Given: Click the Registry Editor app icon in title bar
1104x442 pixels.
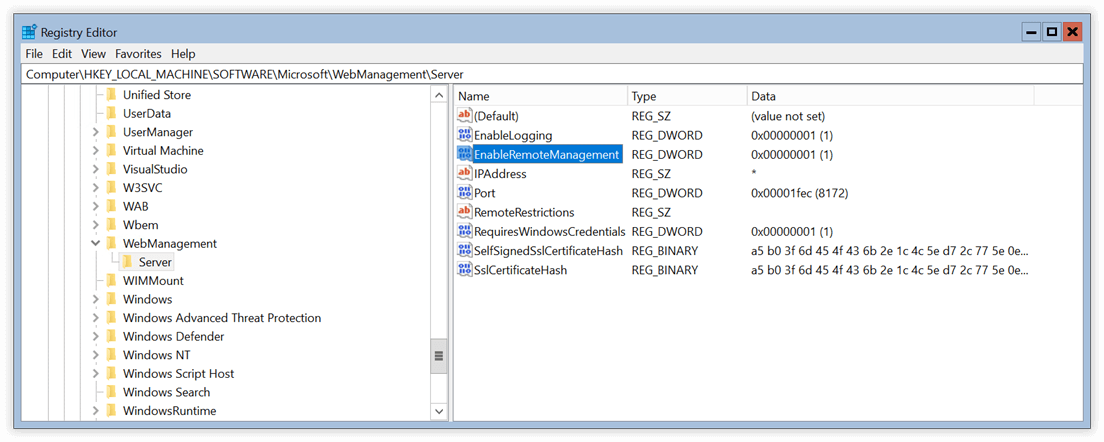Looking at the screenshot, I should tap(30, 32).
